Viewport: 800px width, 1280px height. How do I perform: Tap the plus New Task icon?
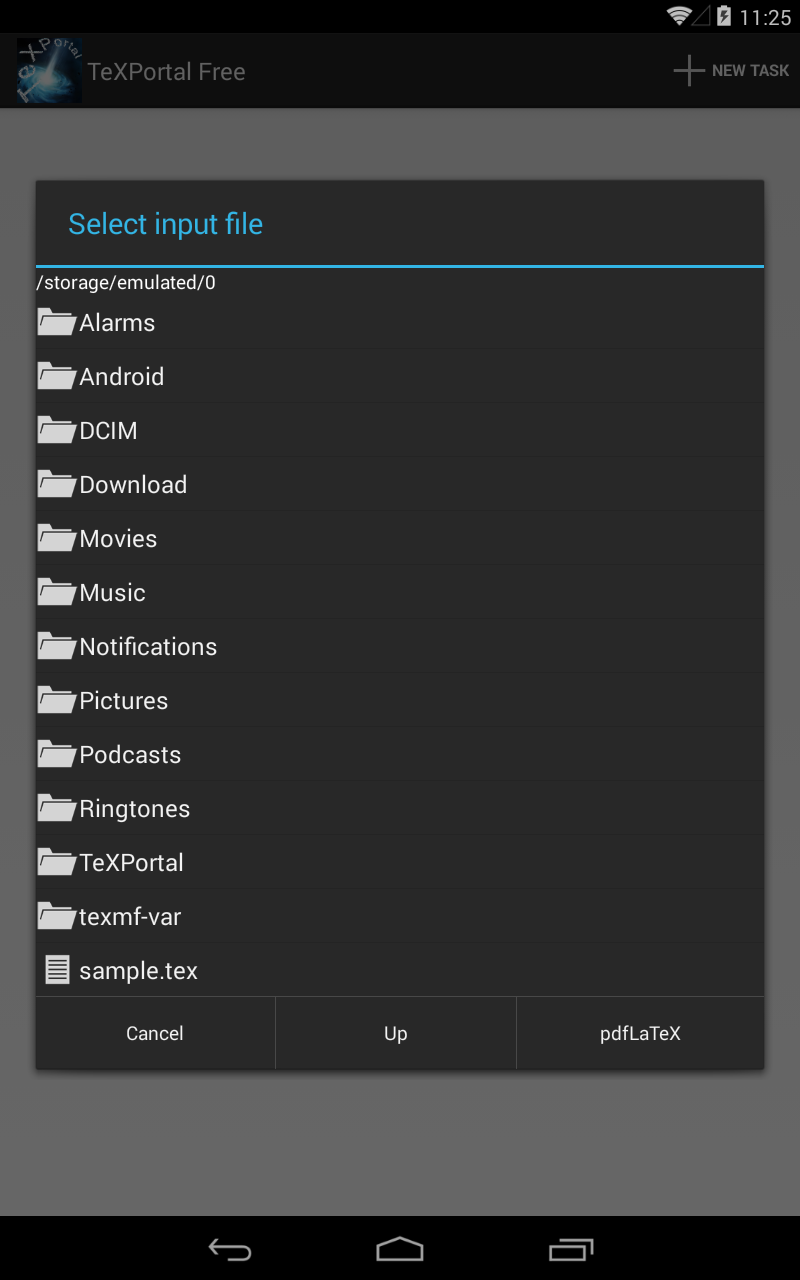(x=689, y=71)
